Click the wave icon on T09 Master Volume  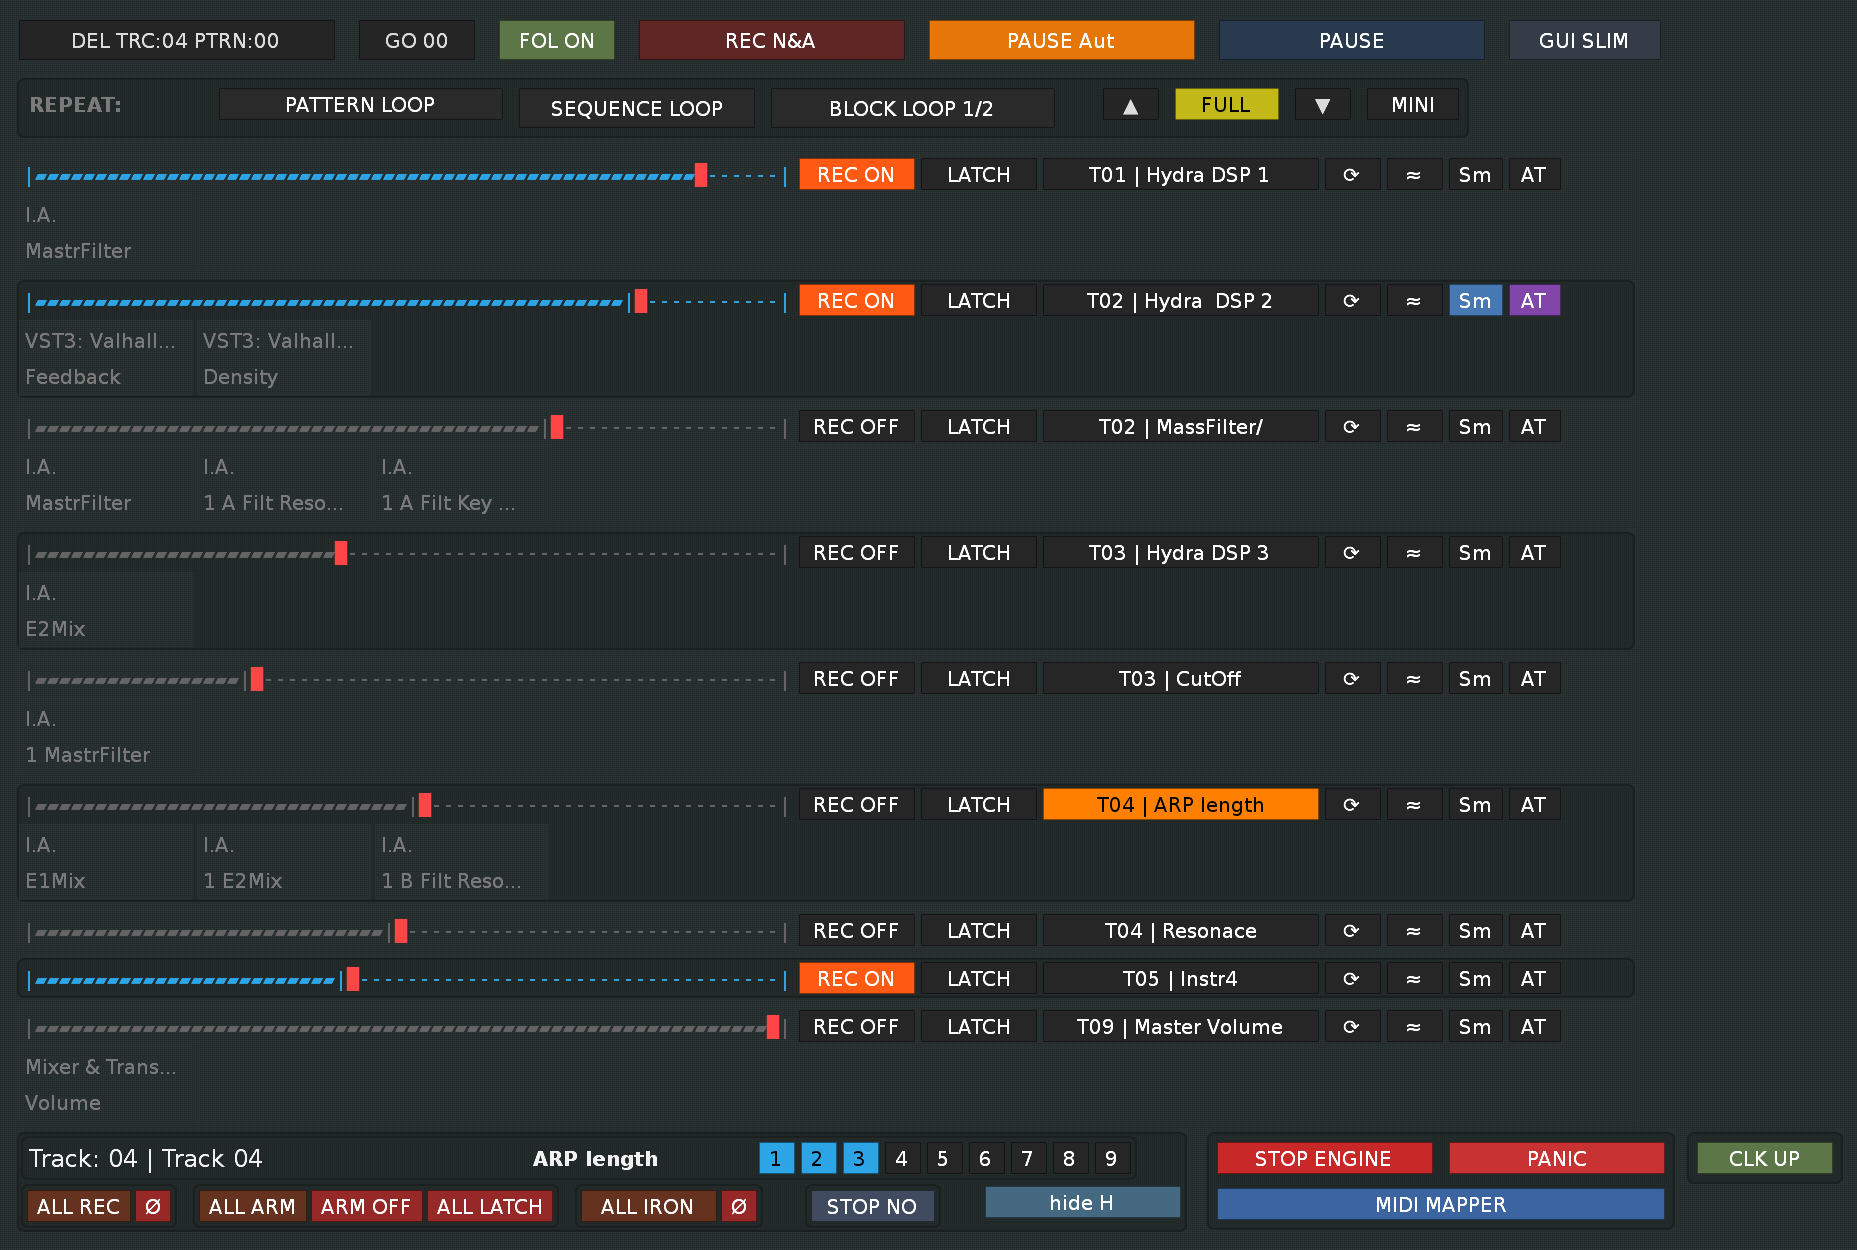(x=1414, y=1027)
